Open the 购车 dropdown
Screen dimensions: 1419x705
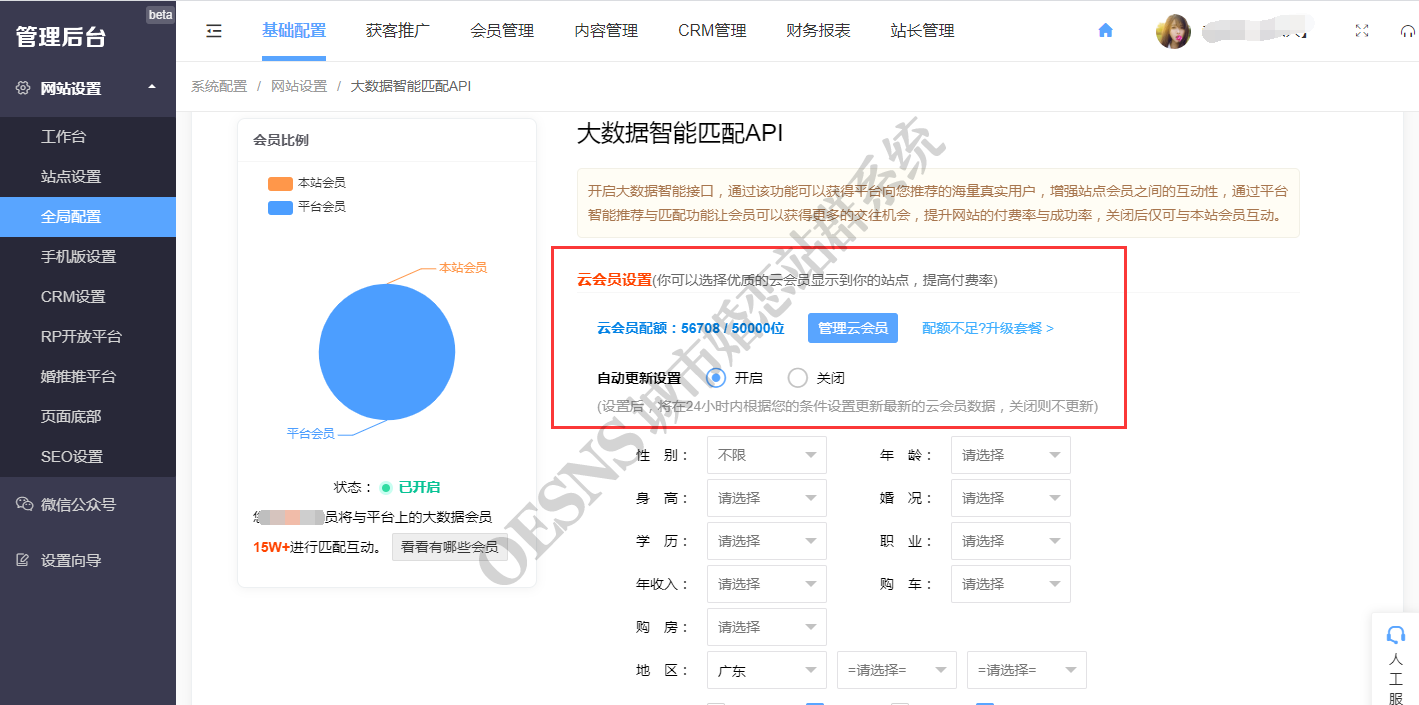point(1011,584)
